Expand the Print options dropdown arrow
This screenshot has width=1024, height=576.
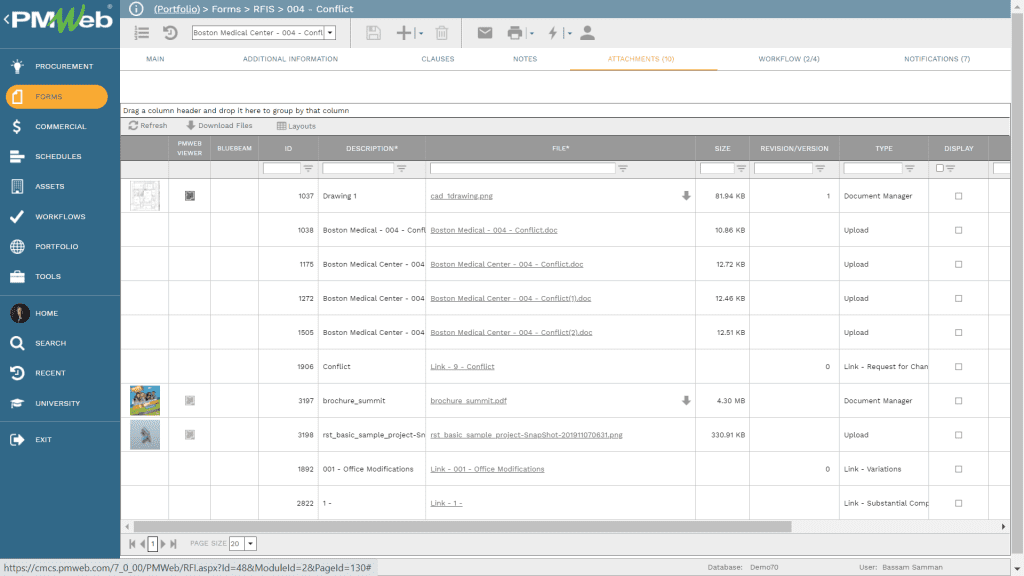click(532, 33)
